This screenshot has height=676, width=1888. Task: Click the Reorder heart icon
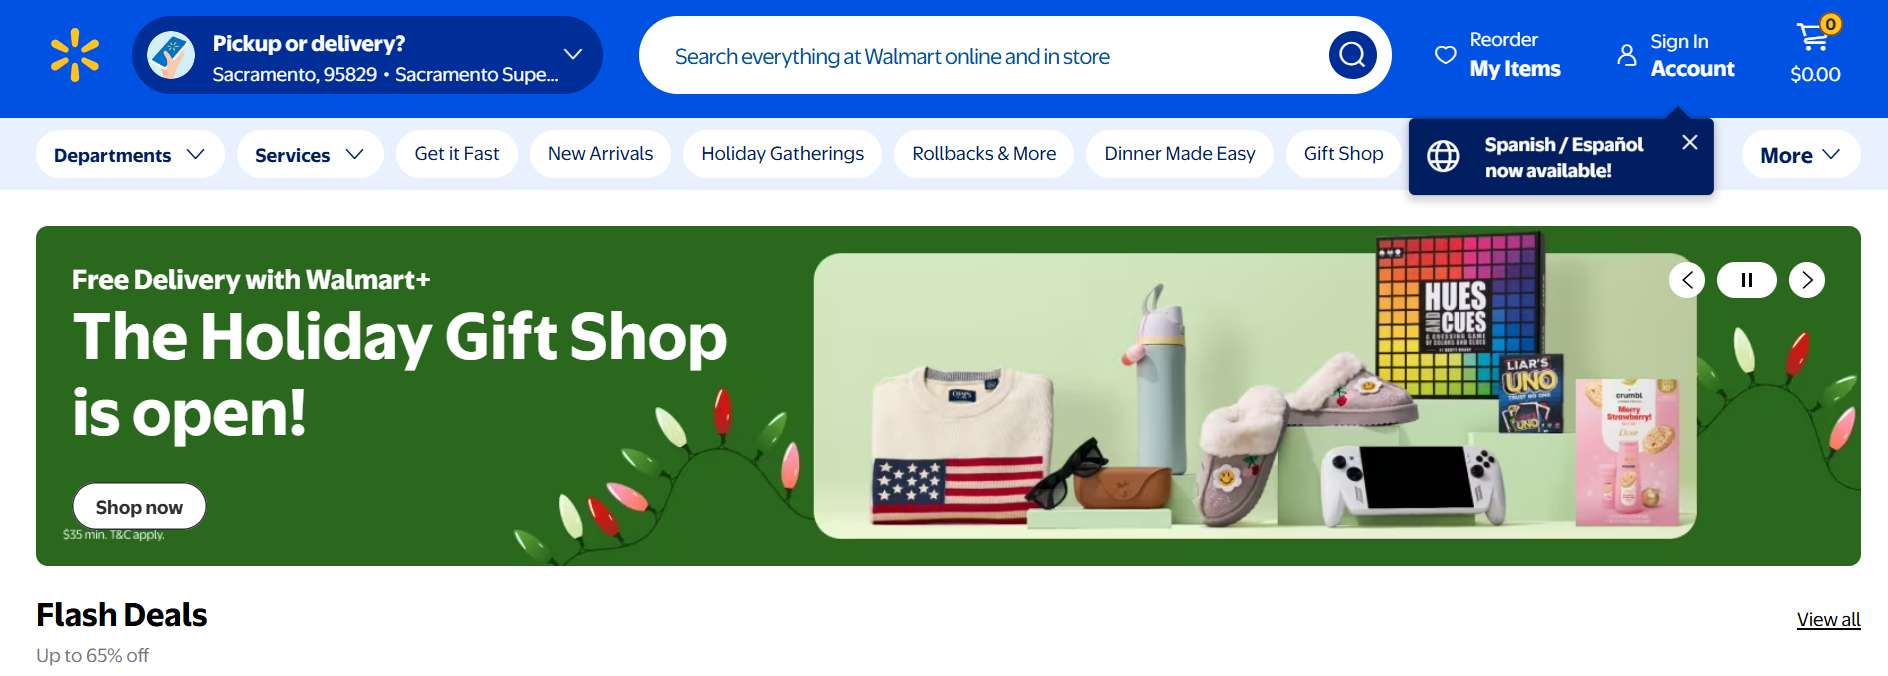(1446, 55)
